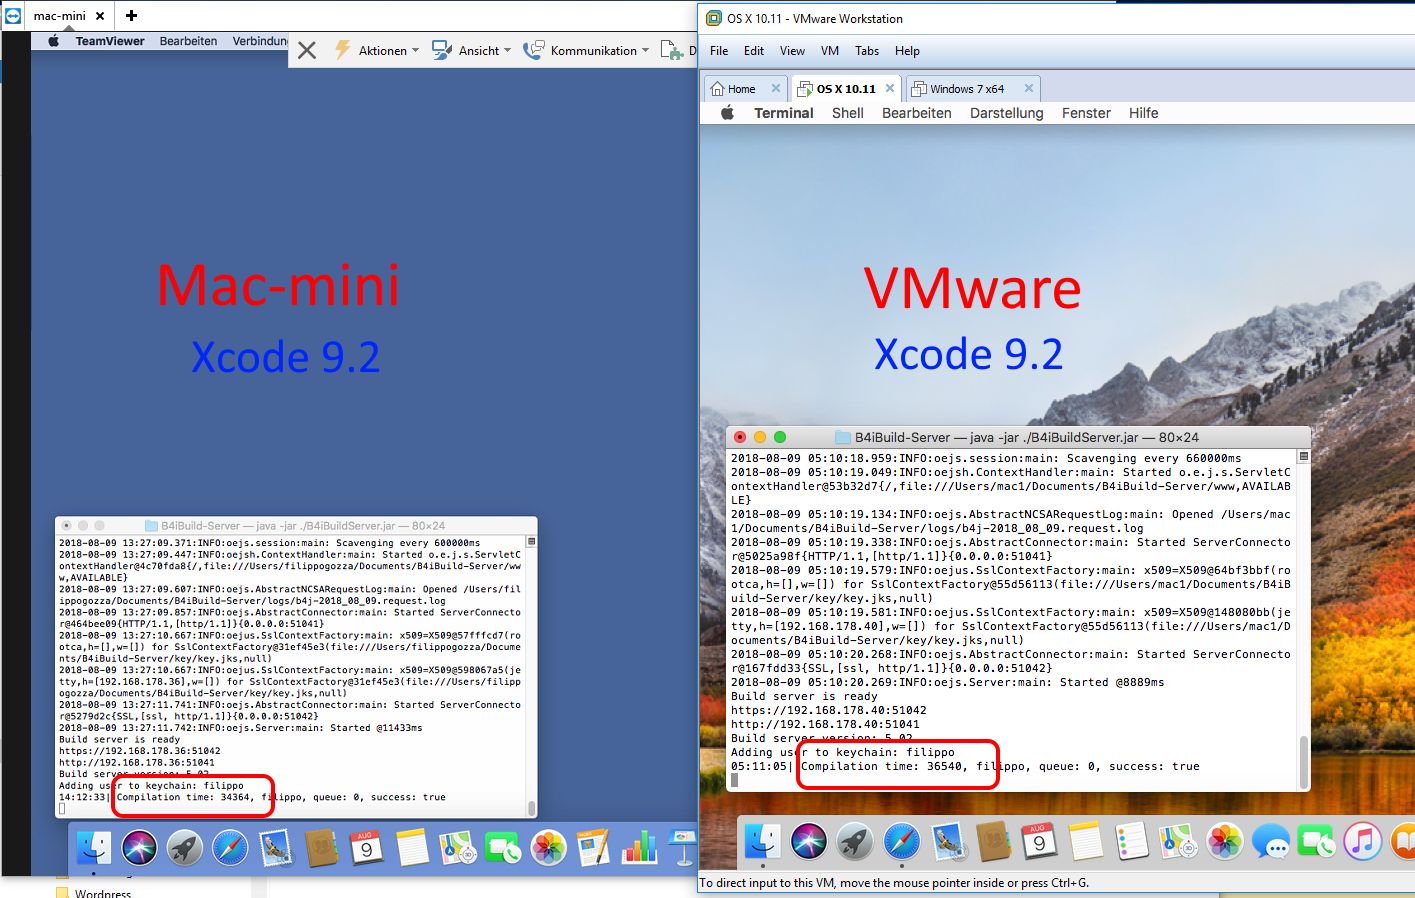Open Reminders in the VMware dock
Viewport: 1415px width, 898px height.
pyautogui.click(x=1132, y=841)
